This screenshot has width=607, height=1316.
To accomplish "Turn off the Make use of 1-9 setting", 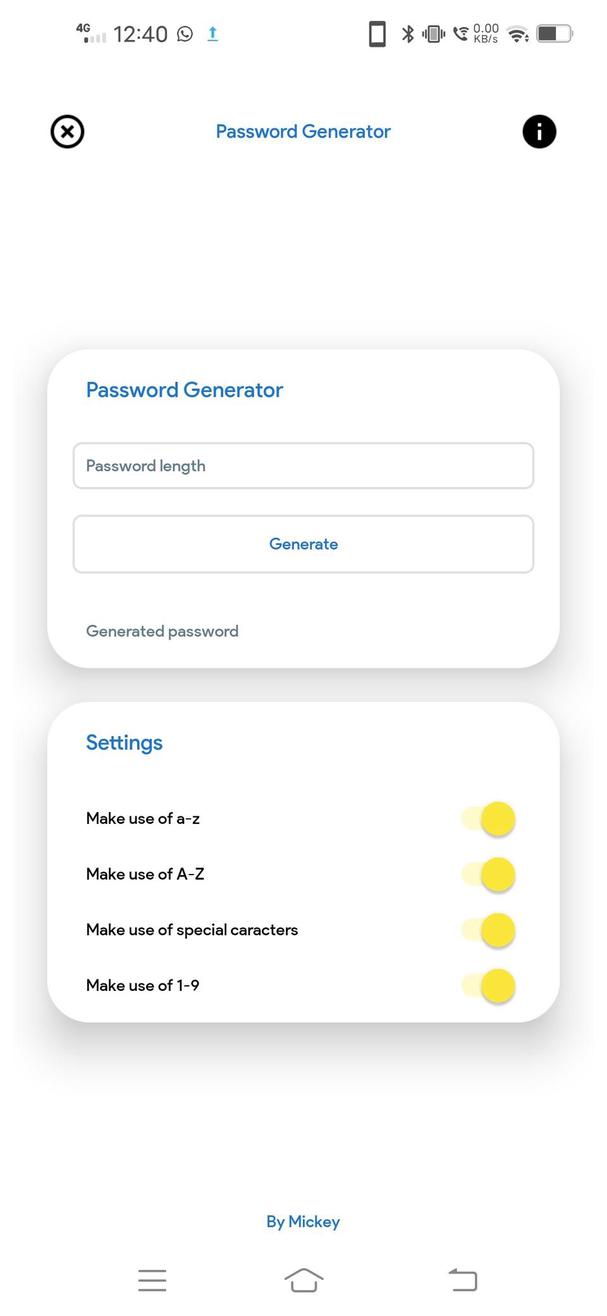I will [x=490, y=985].
